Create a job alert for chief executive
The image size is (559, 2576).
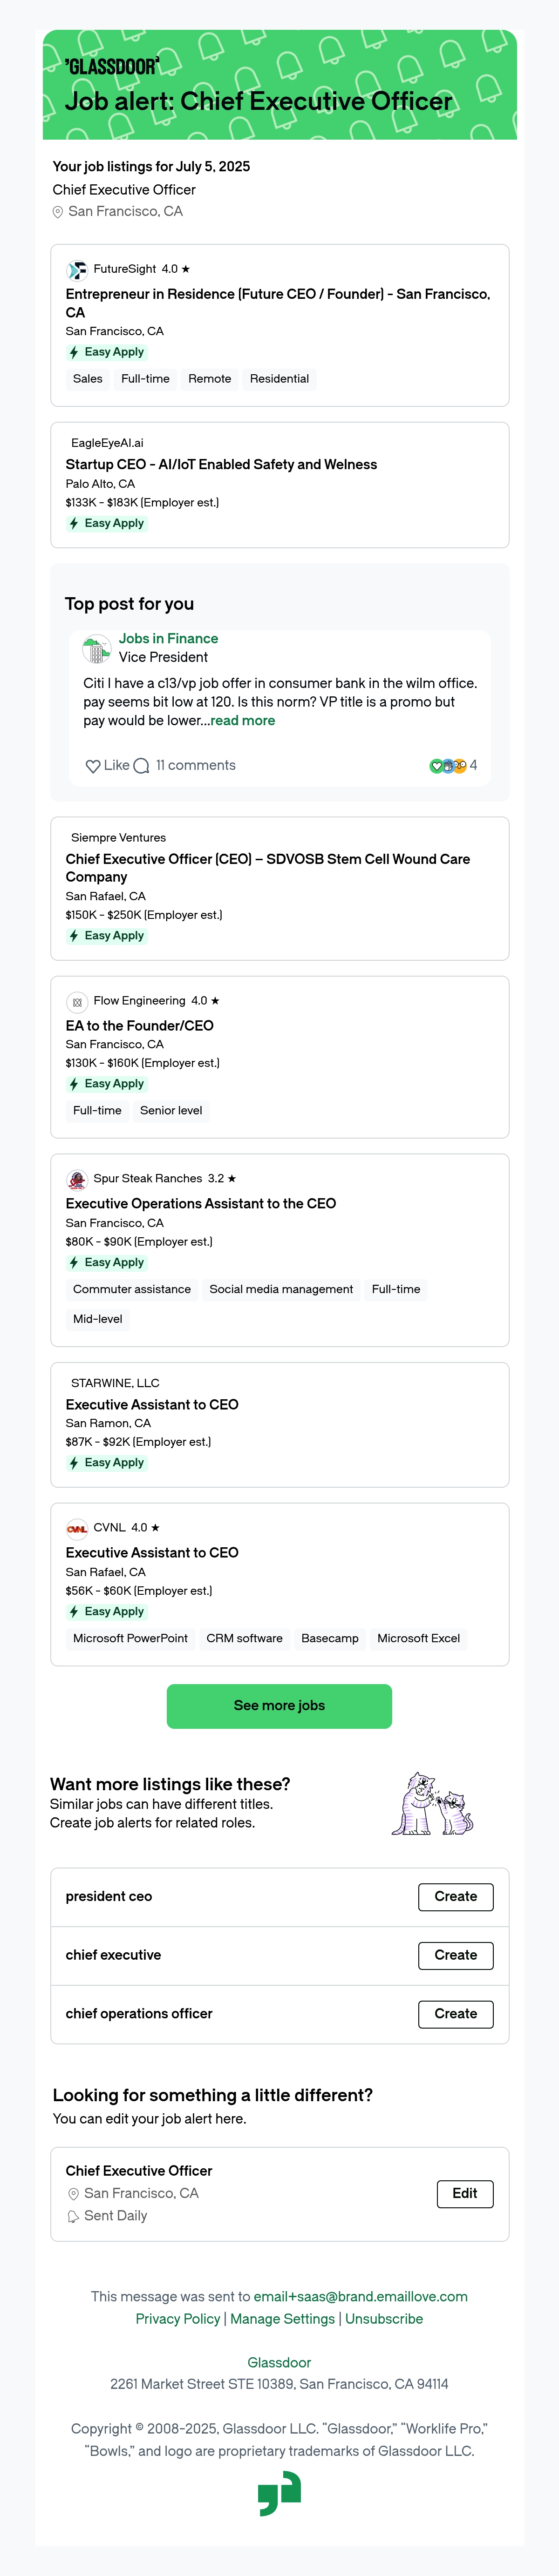coord(456,1955)
